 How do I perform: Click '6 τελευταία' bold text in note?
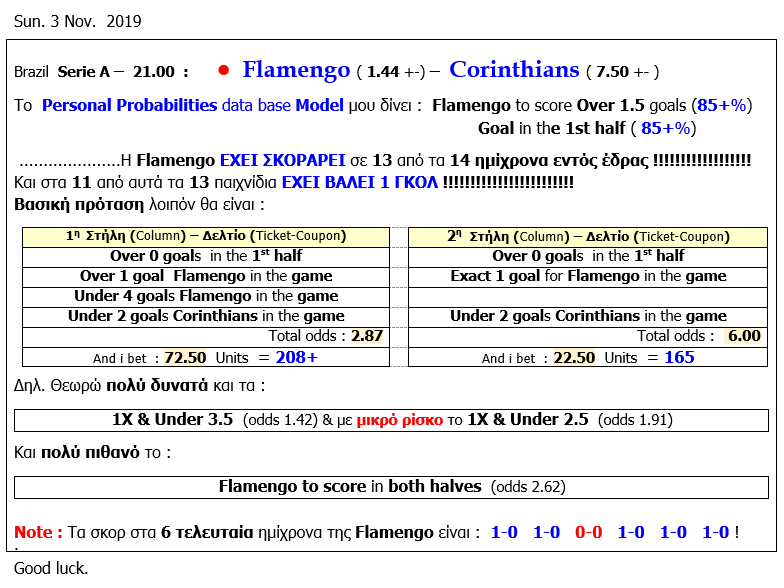207,532
